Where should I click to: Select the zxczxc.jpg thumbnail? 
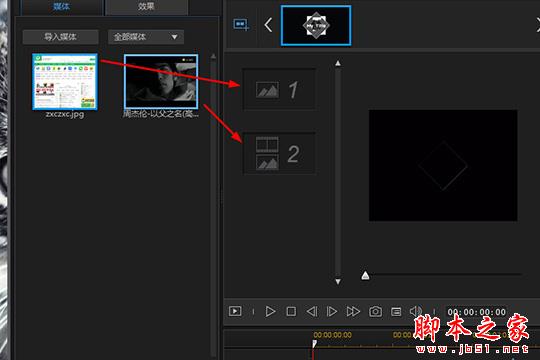(x=65, y=82)
